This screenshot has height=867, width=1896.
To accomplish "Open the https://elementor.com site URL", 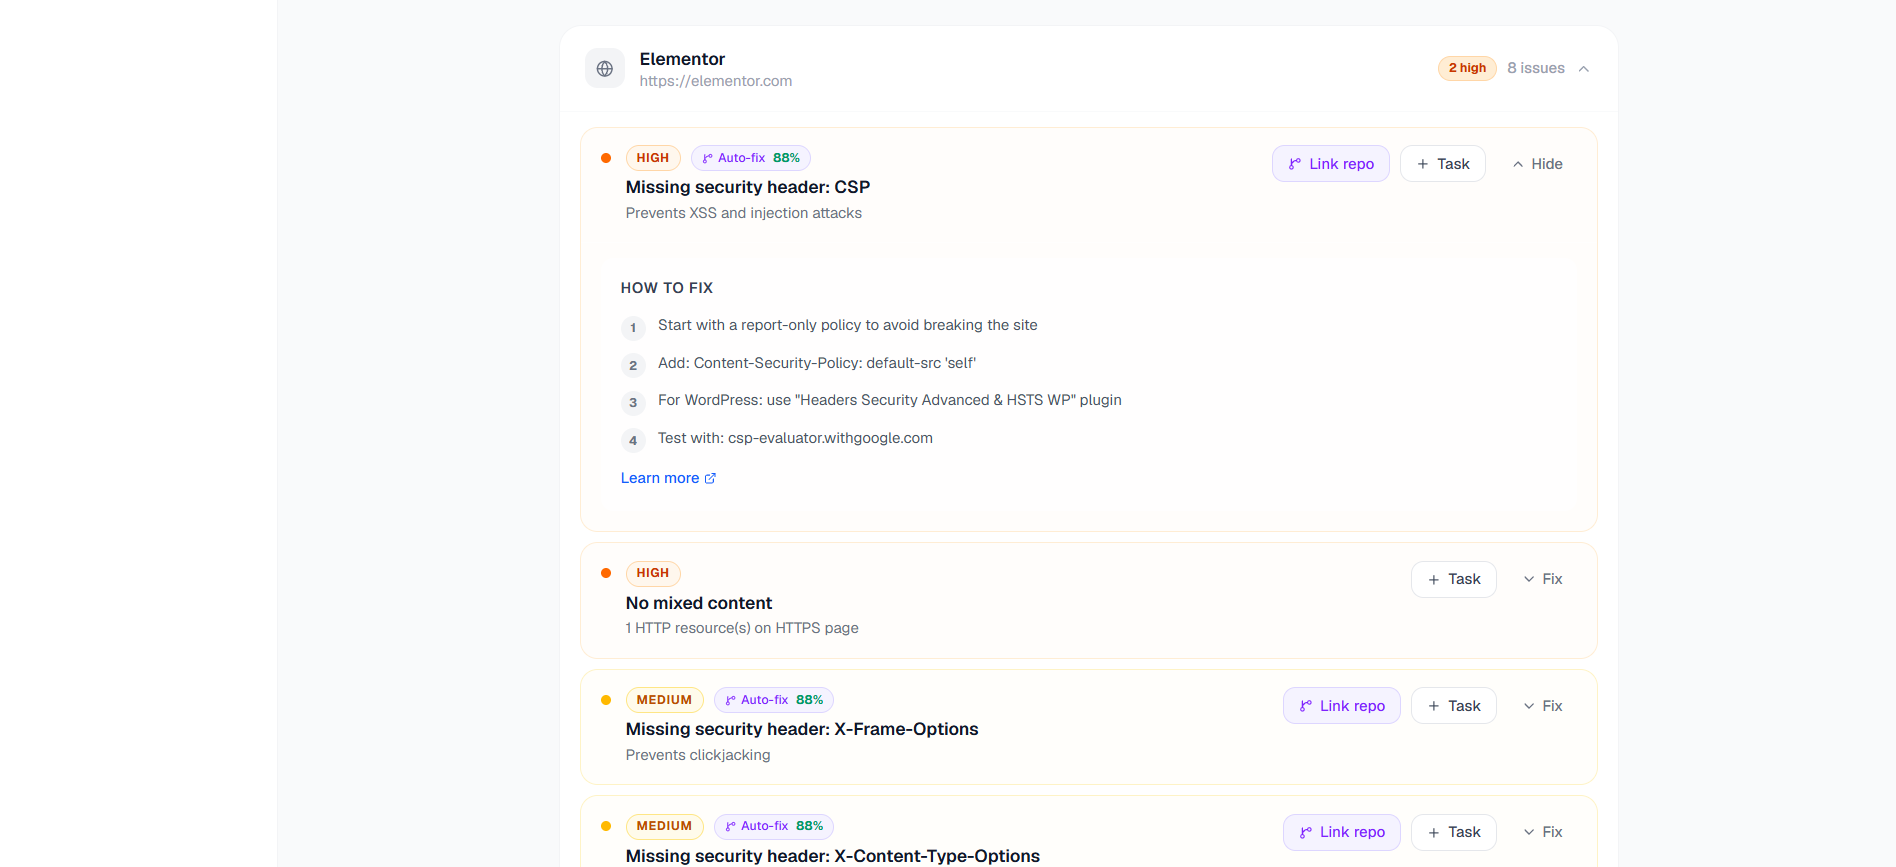I will [x=716, y=81].
